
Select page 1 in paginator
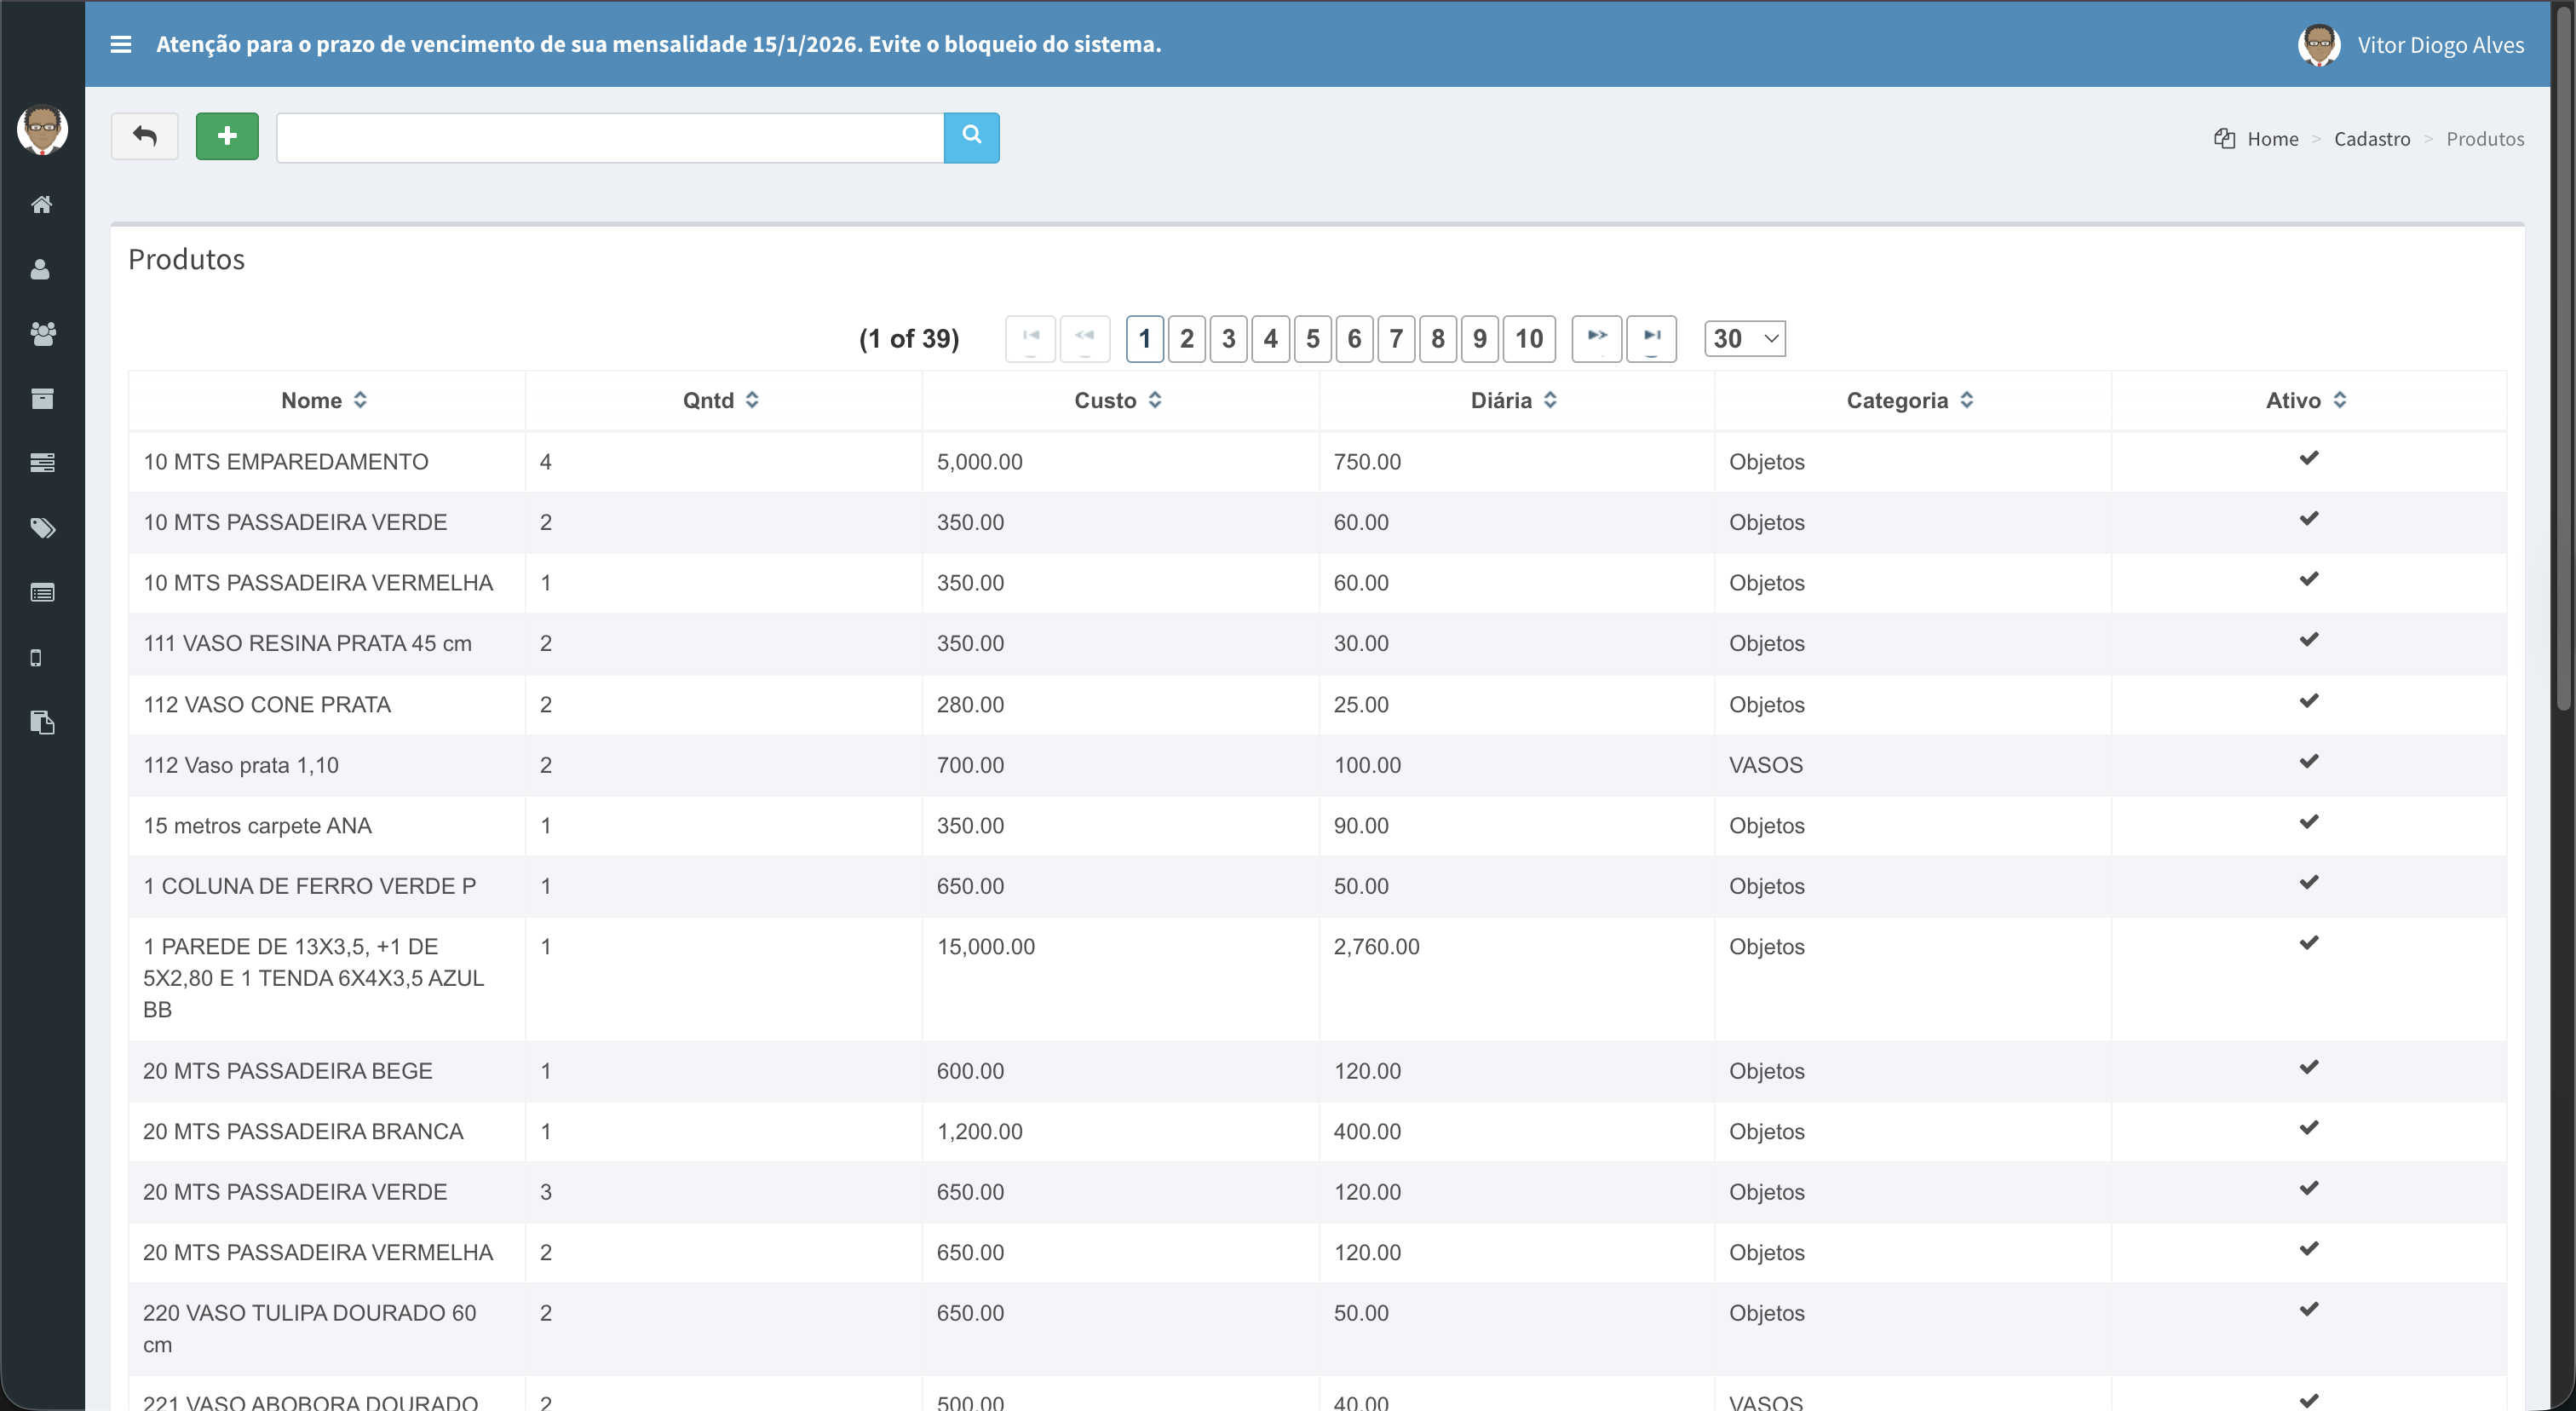click(x=1145, y=338)
